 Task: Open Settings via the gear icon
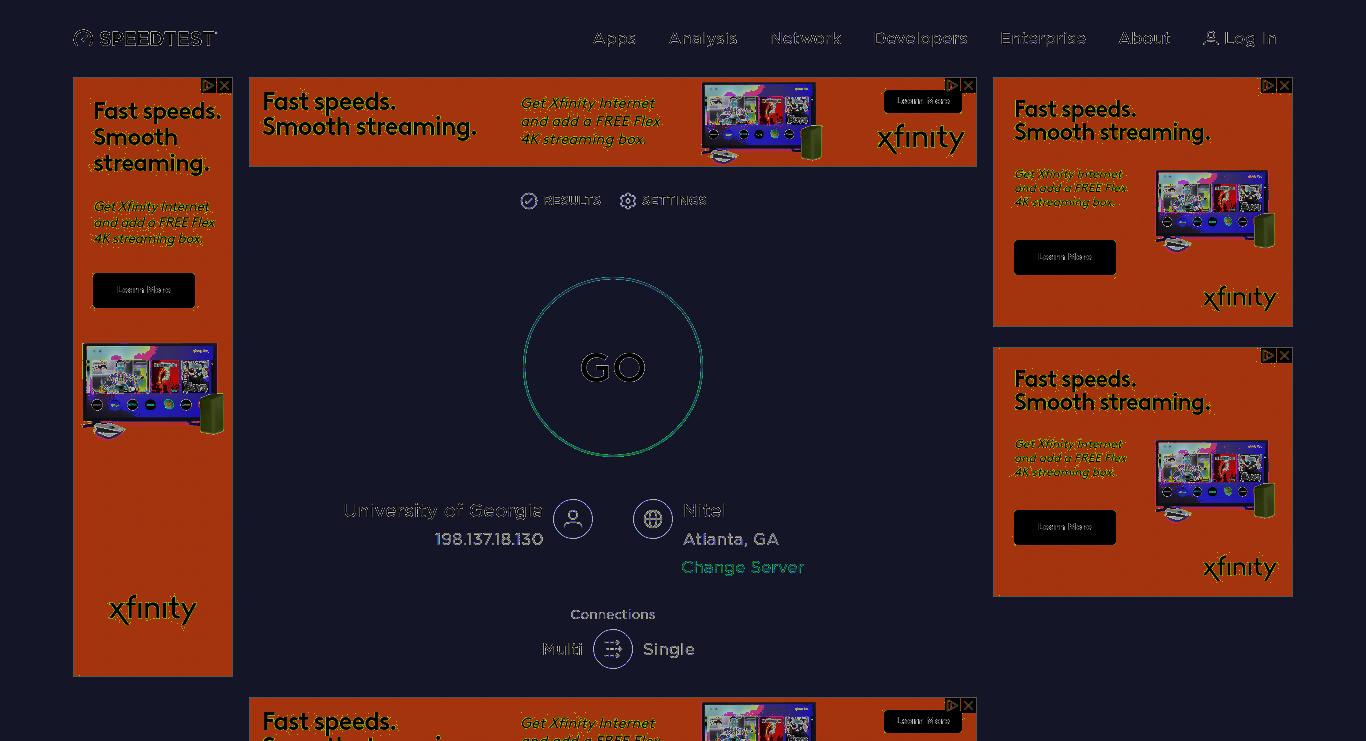tap(628, 201)
